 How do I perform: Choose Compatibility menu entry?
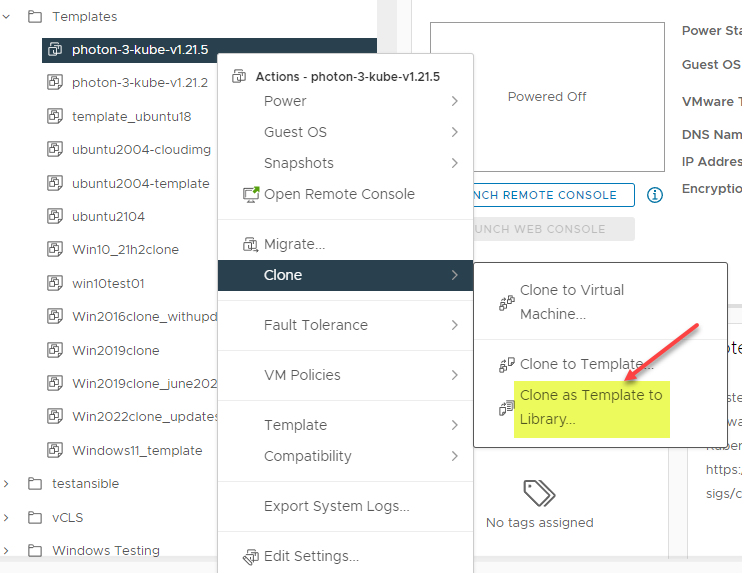click(345, 456)
